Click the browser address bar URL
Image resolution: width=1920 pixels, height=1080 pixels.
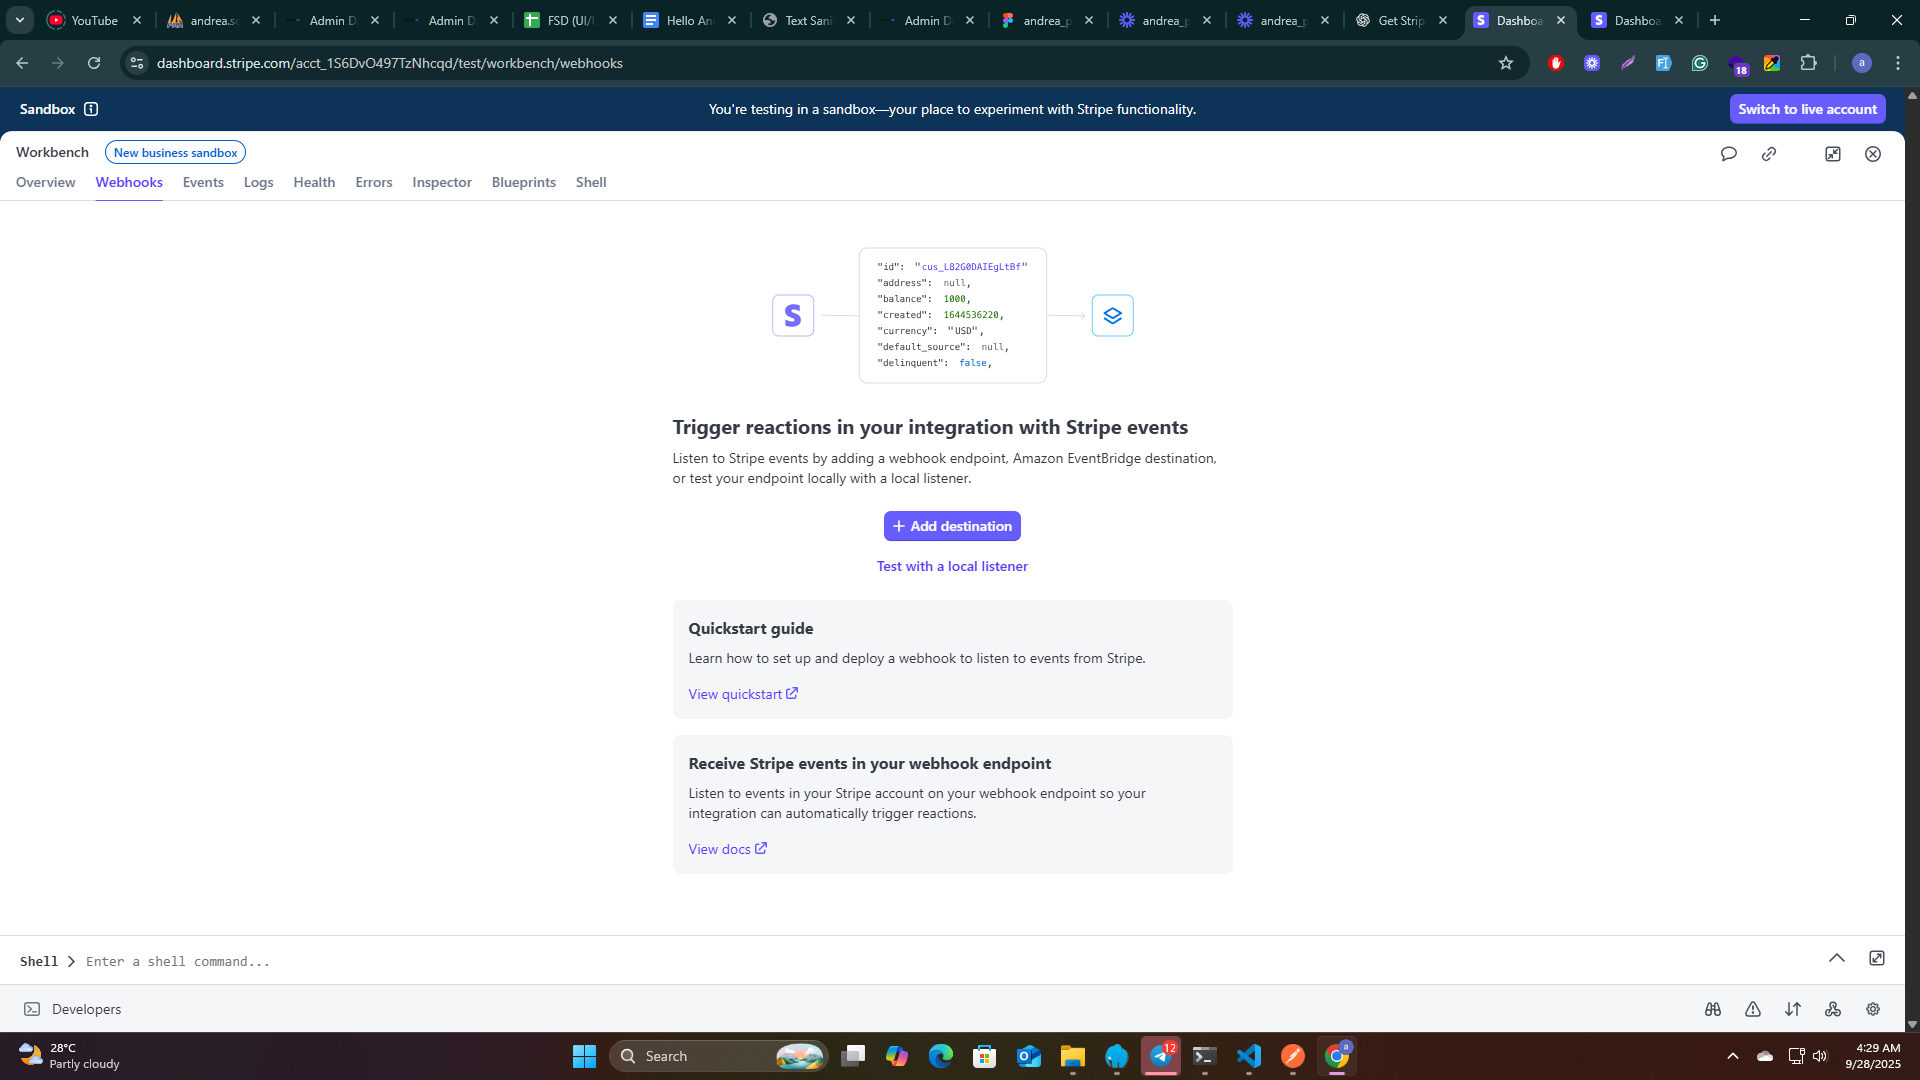pyautogui.click(x=390, y=63)
